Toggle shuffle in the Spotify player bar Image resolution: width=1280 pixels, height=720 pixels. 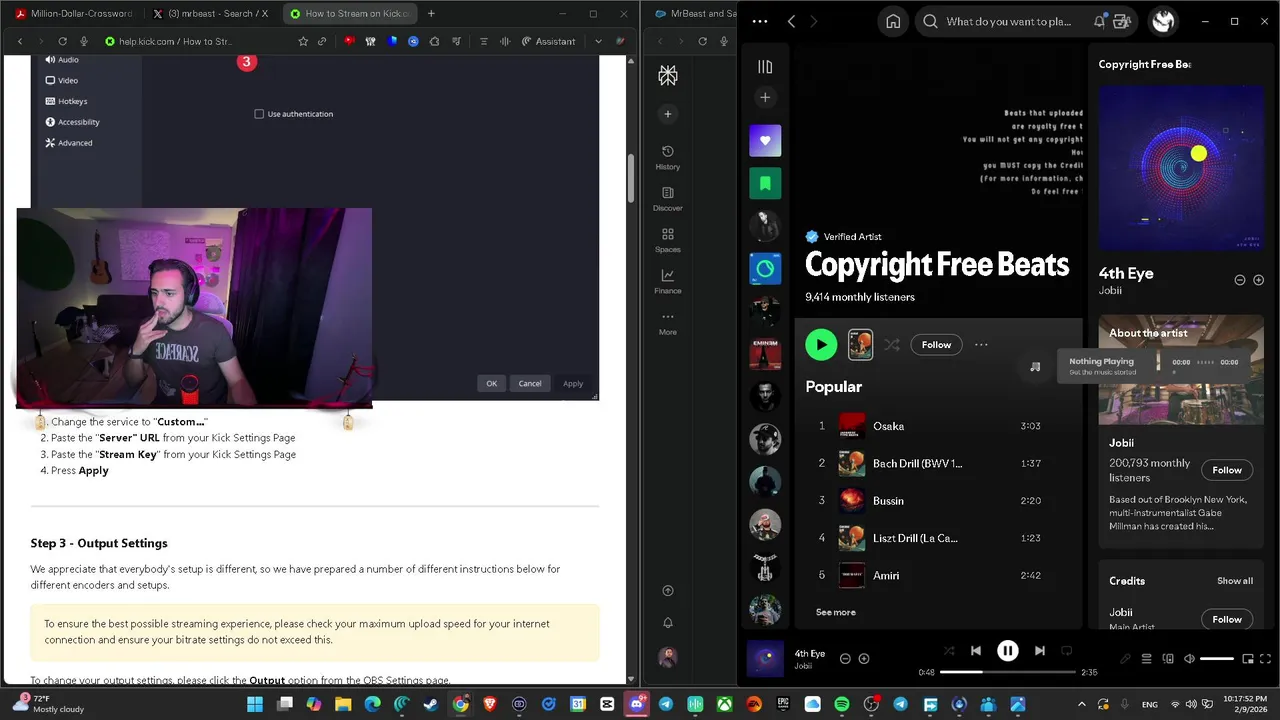pyautogui.click(x=948, y=651)
